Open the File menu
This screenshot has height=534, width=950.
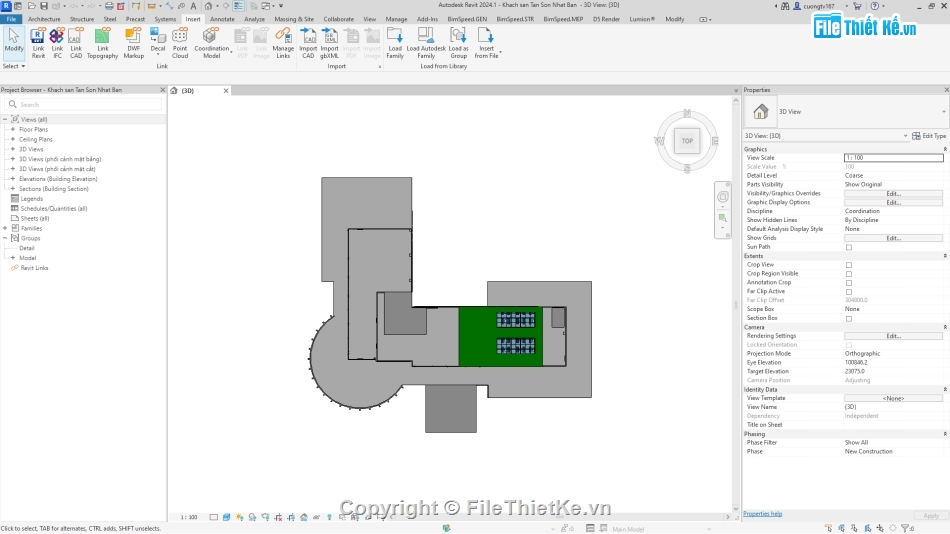point(11,19)
